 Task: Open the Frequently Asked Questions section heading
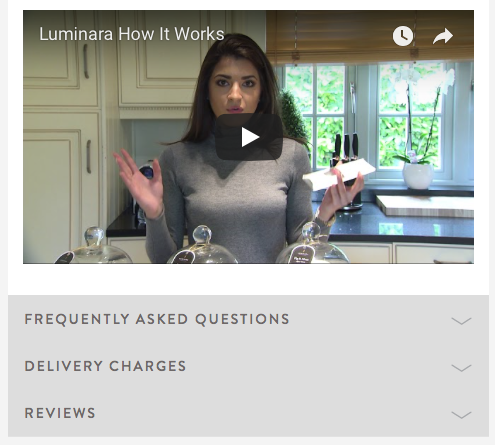pos(157,319)
